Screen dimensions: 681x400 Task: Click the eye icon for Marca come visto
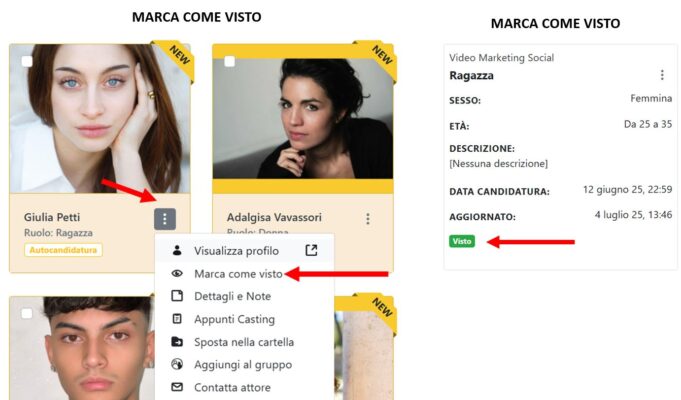click(x=177, y=273)
